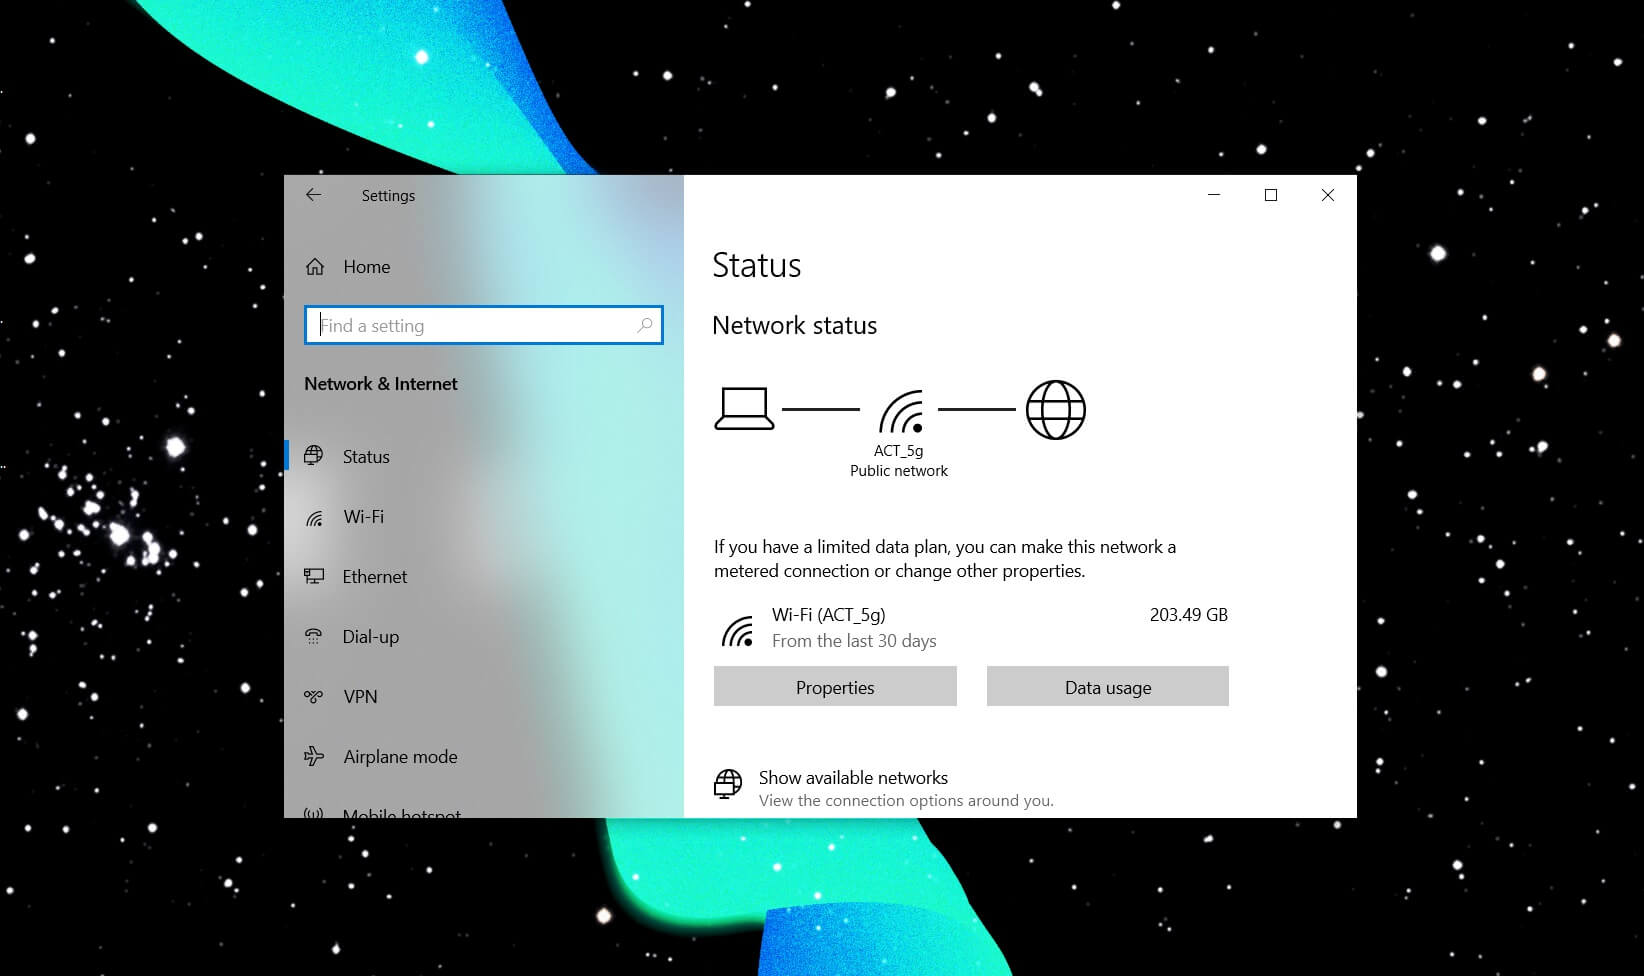The height and width of the screenshot is (976, 1644).
Task: Click the Wi-Fi signal icon in sidebar
Action: 314,517
